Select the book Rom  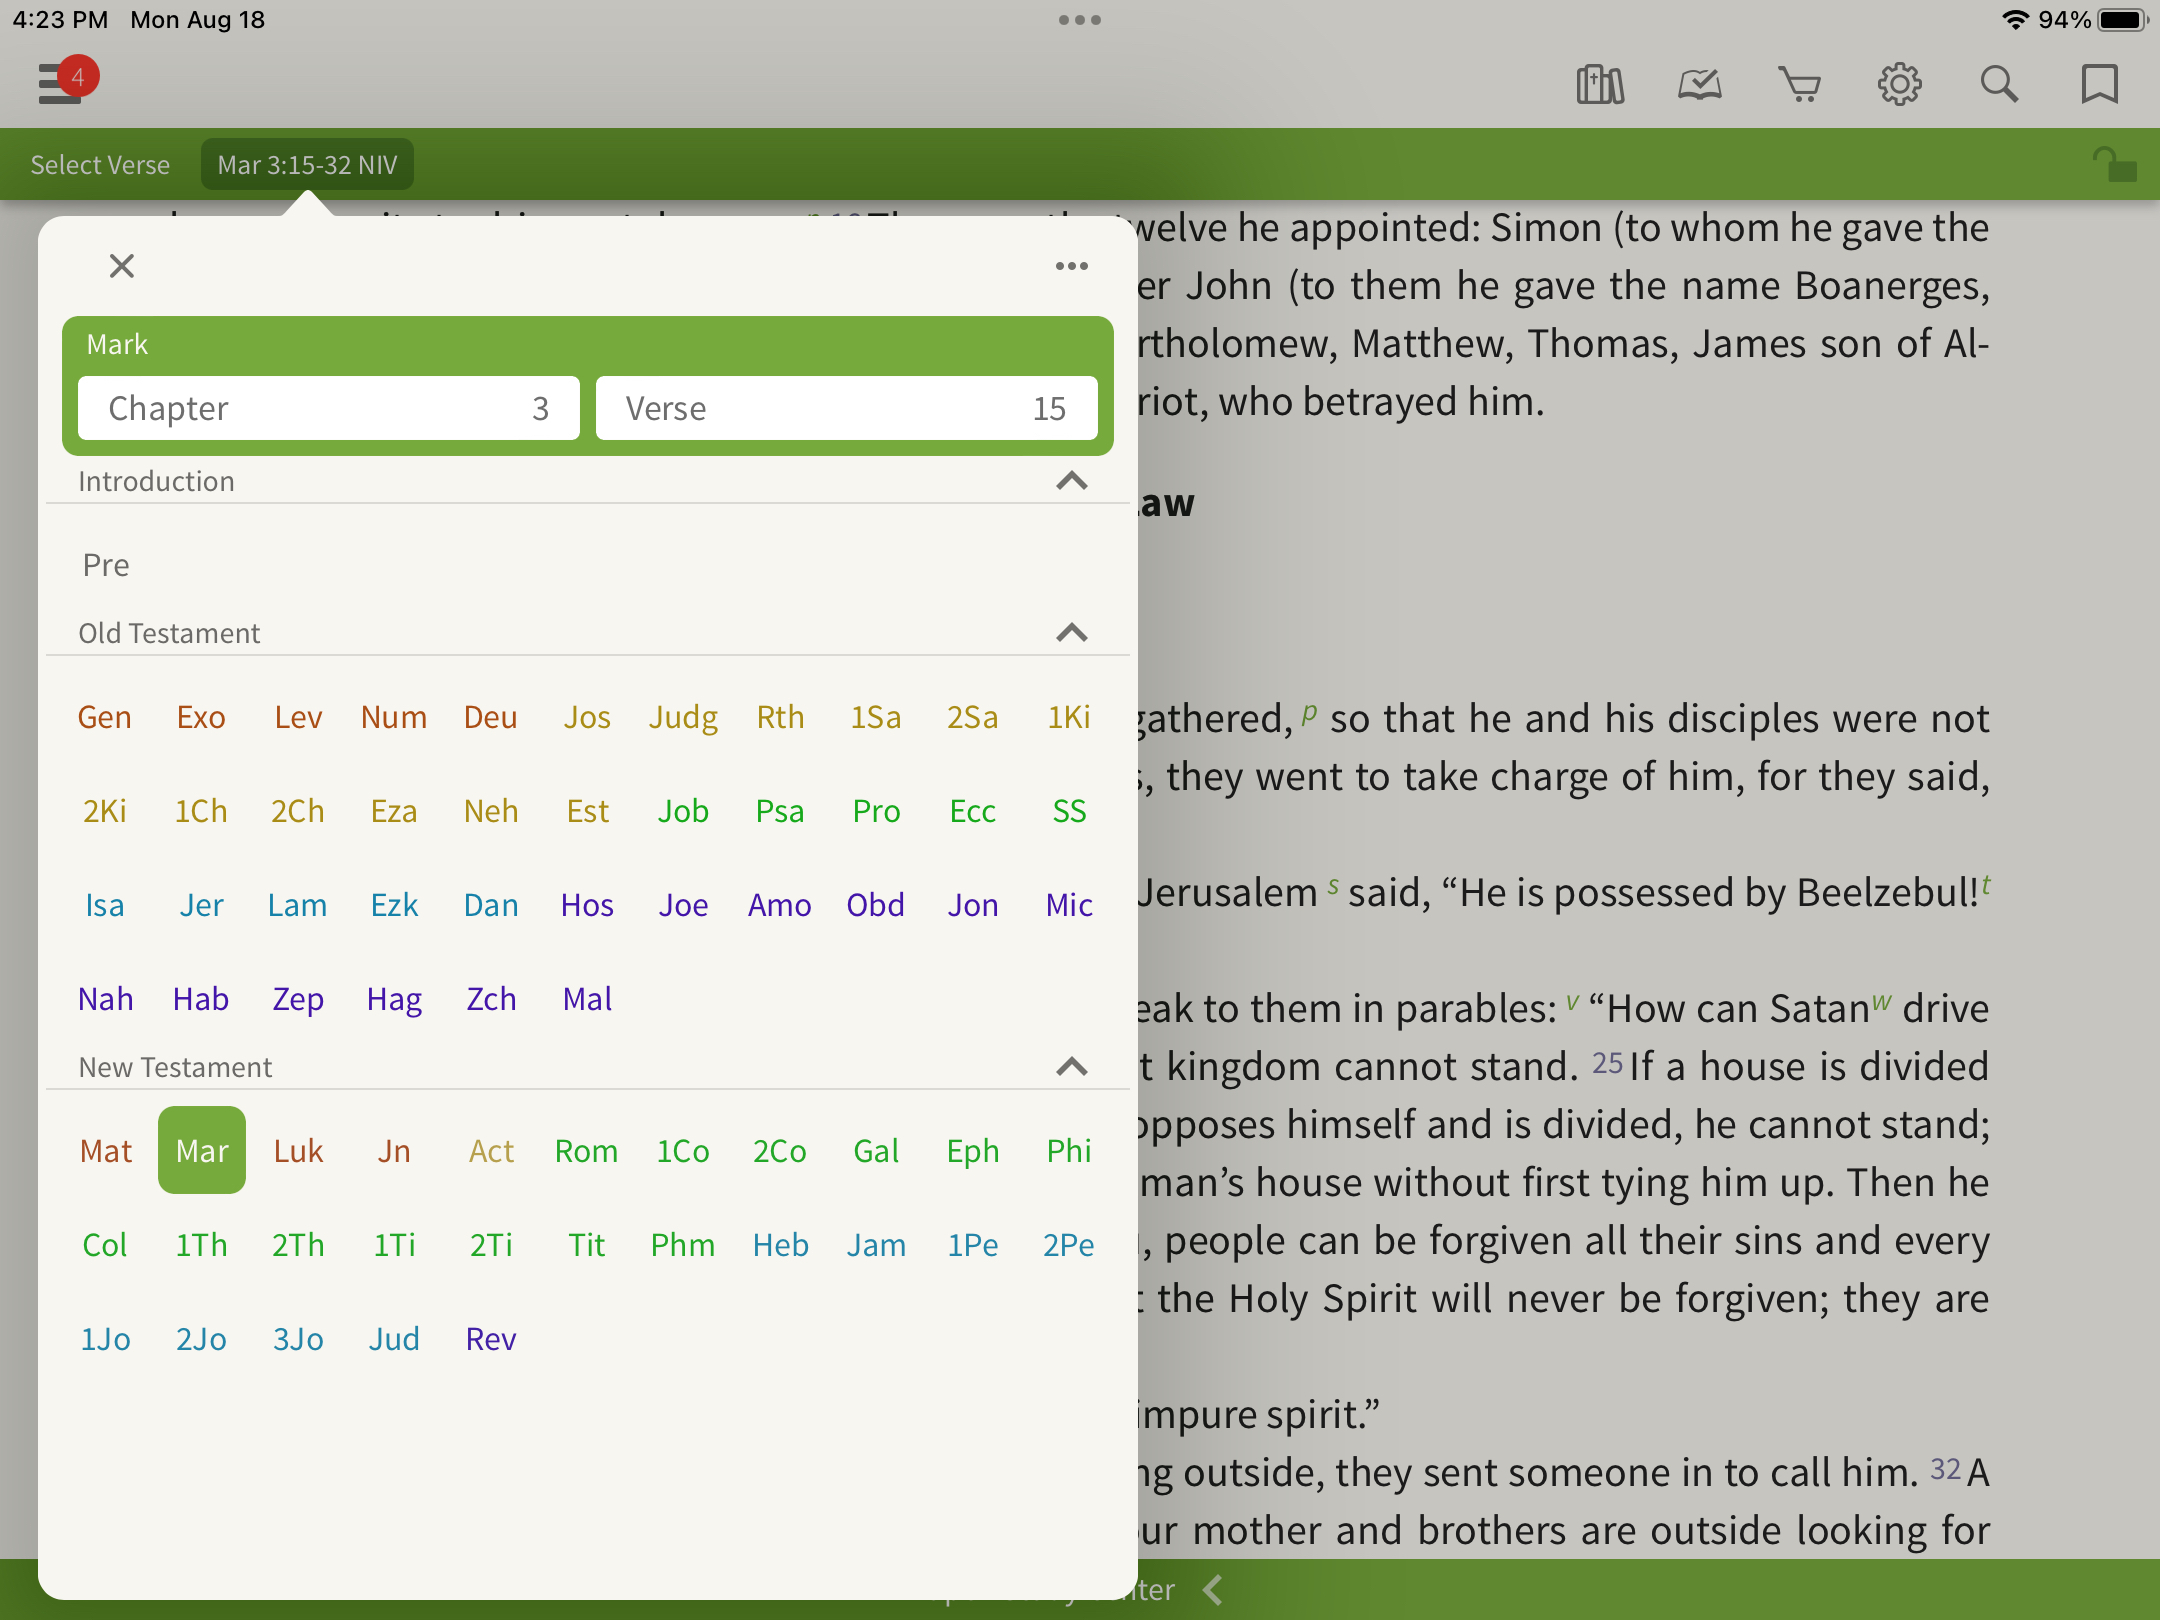[587, 1151]
